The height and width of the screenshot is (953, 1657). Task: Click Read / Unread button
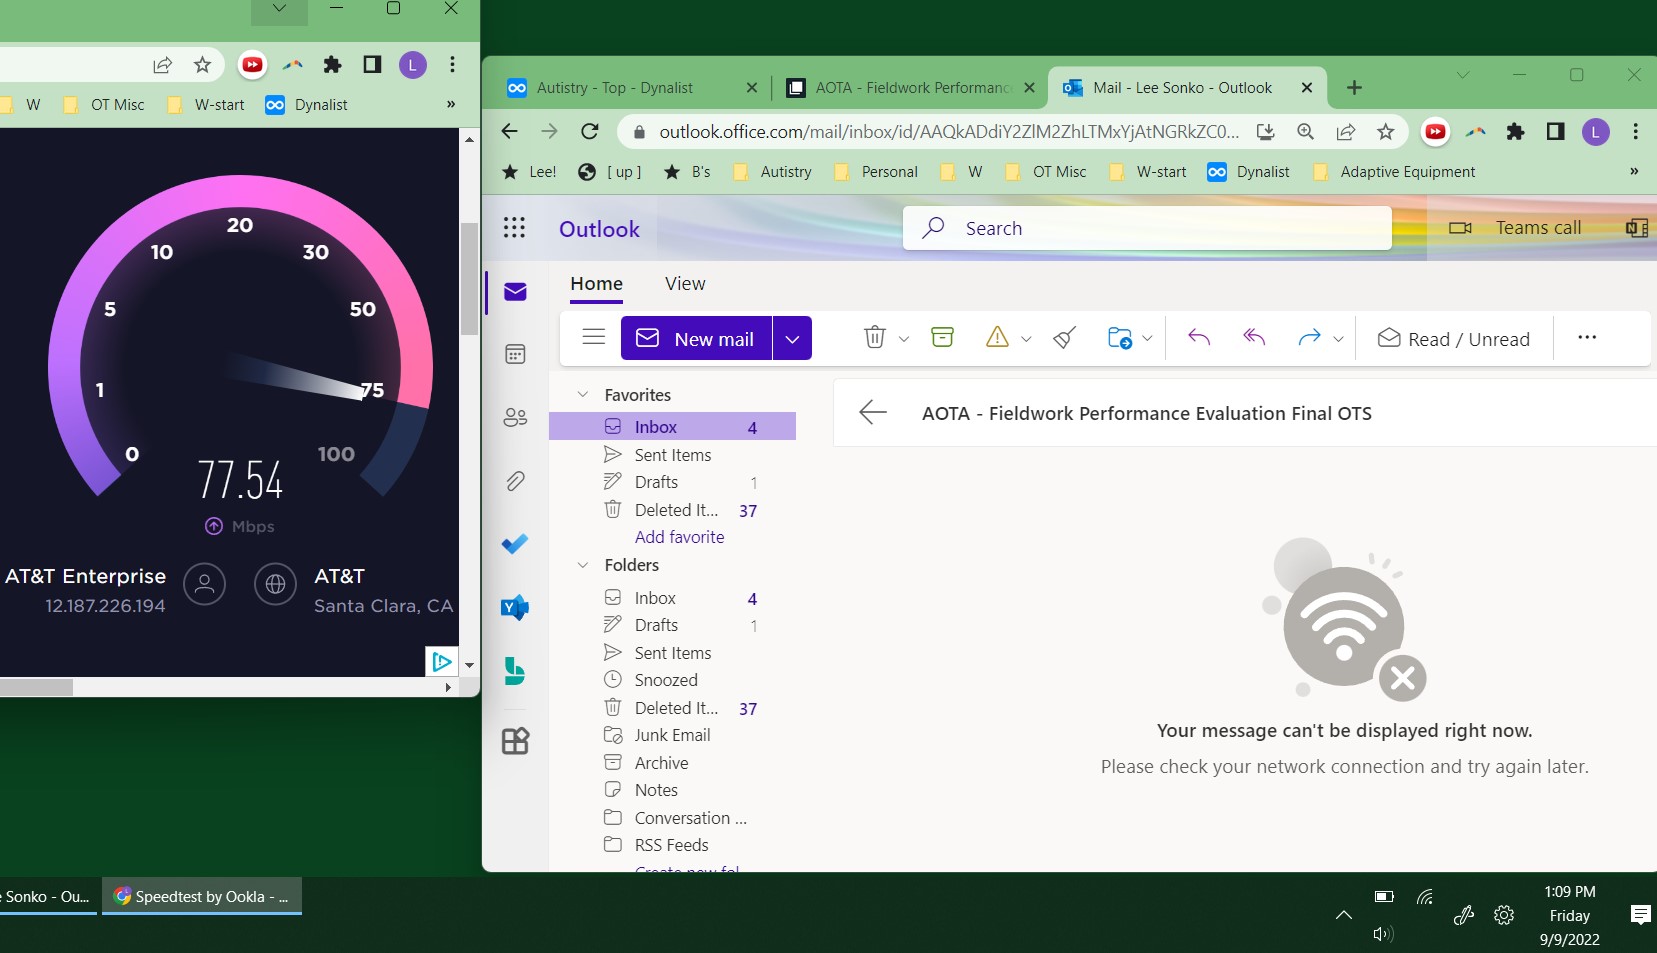[x=1453, y=338]
